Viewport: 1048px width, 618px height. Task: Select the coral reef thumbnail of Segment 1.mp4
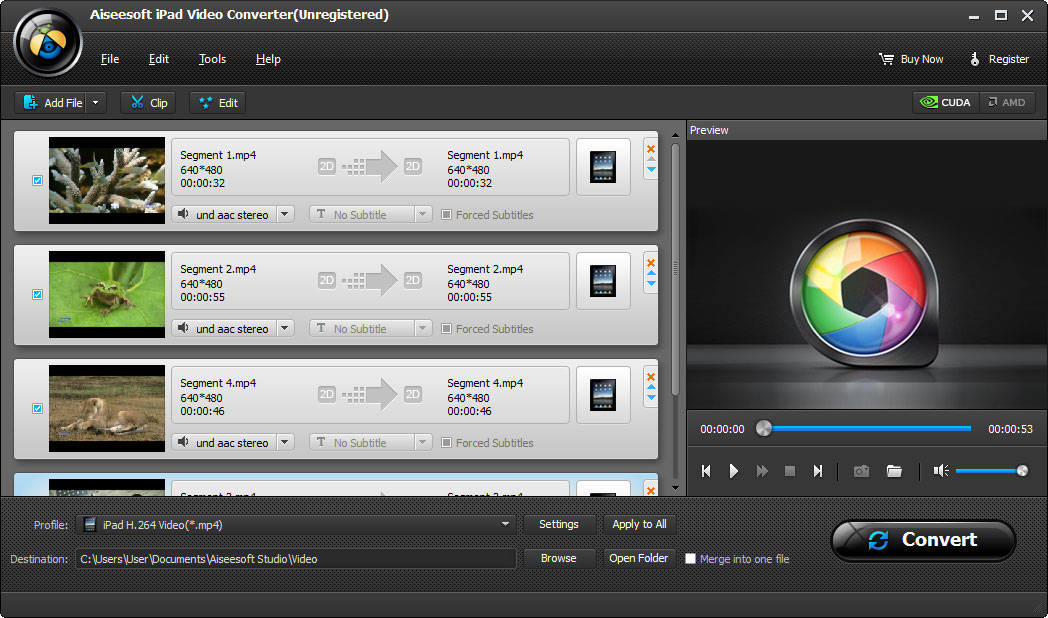(x=107, y=180)
